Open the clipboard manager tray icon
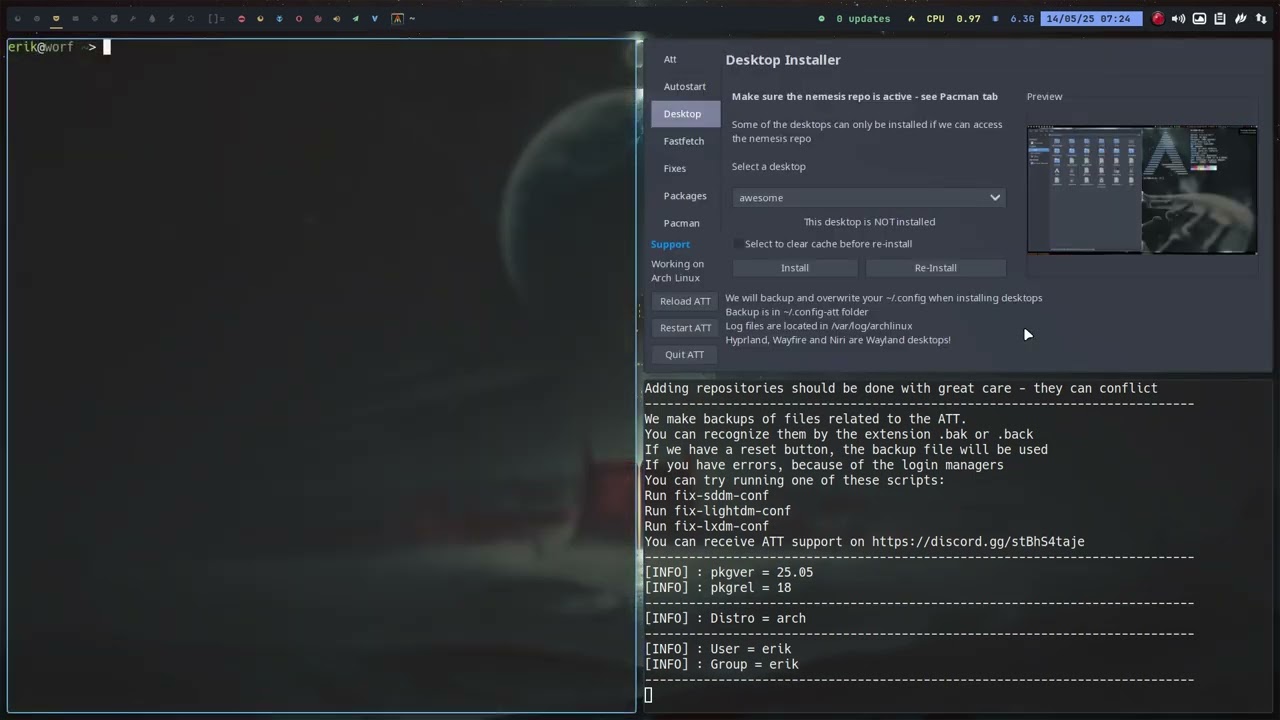The image size is (1280, 720). [x=1220, y=18]
